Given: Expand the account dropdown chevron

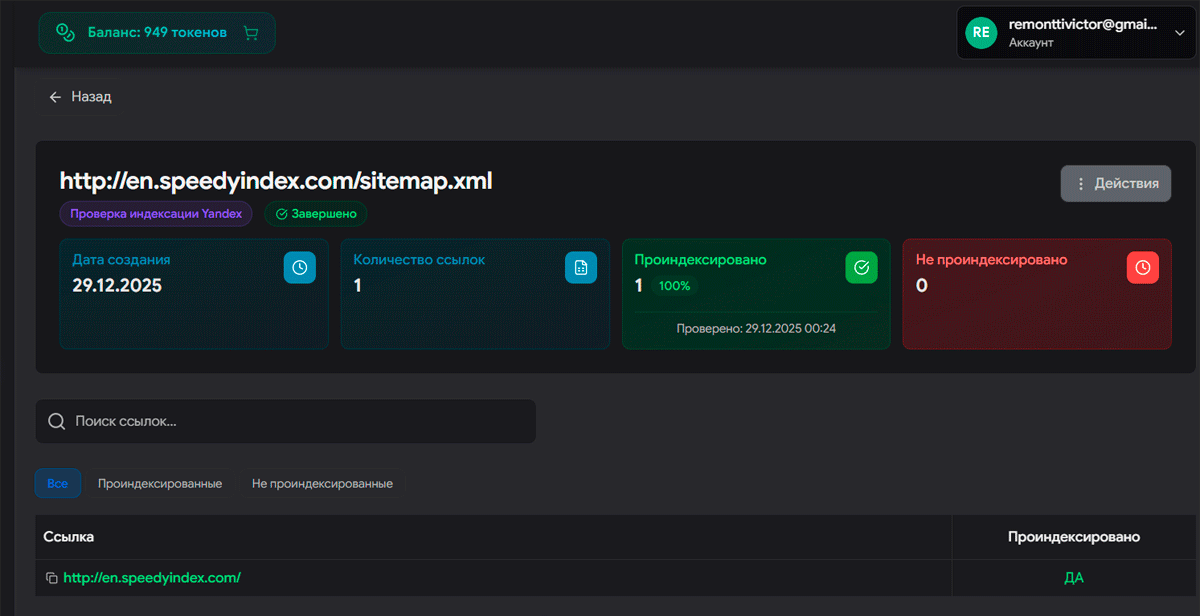Looking at the screenshot, I should (x=1179, y=32).
